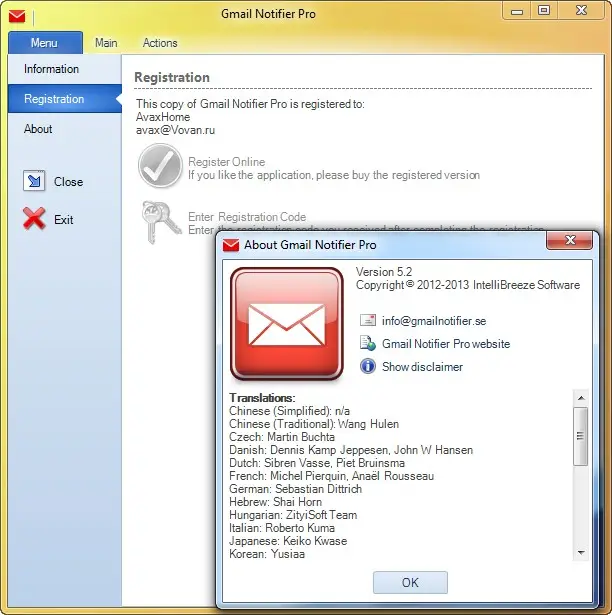Click 'Japanese: Keiko Kwase' line
This screenshot has width=612, height=615.
tap(288, 541)
